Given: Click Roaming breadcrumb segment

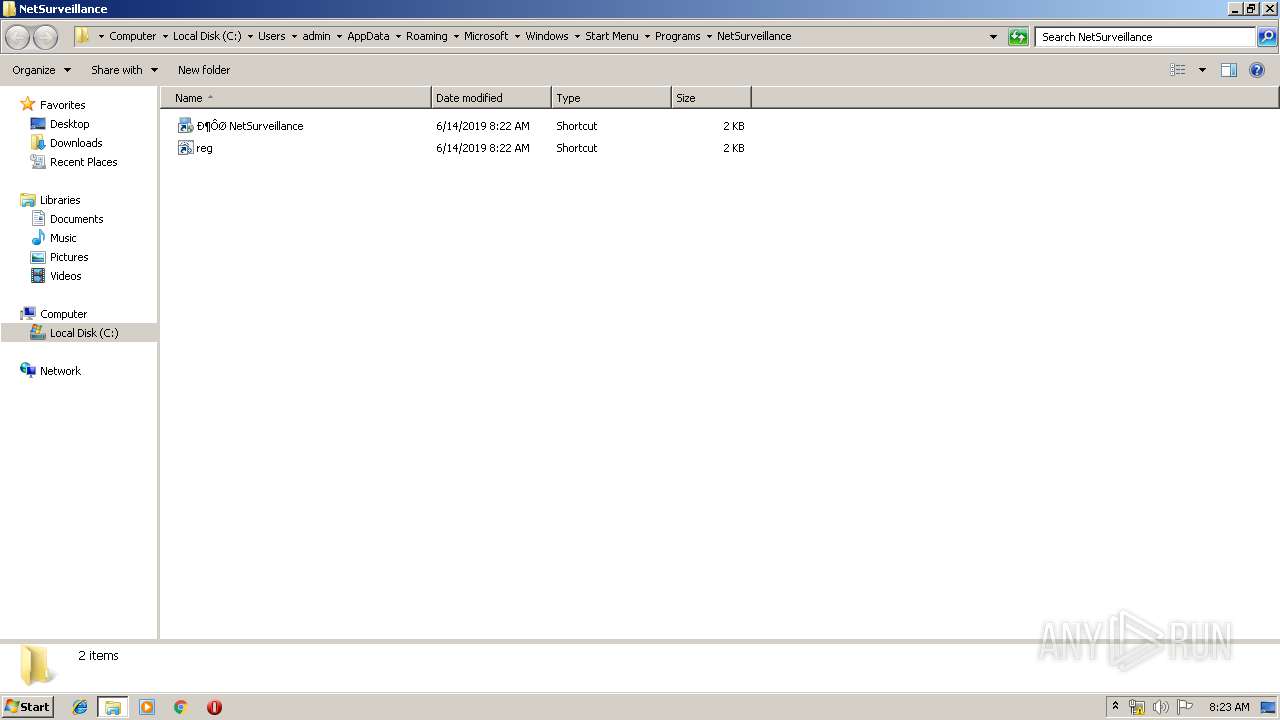Looking at the screenshot, I should (x=427, y=36).
